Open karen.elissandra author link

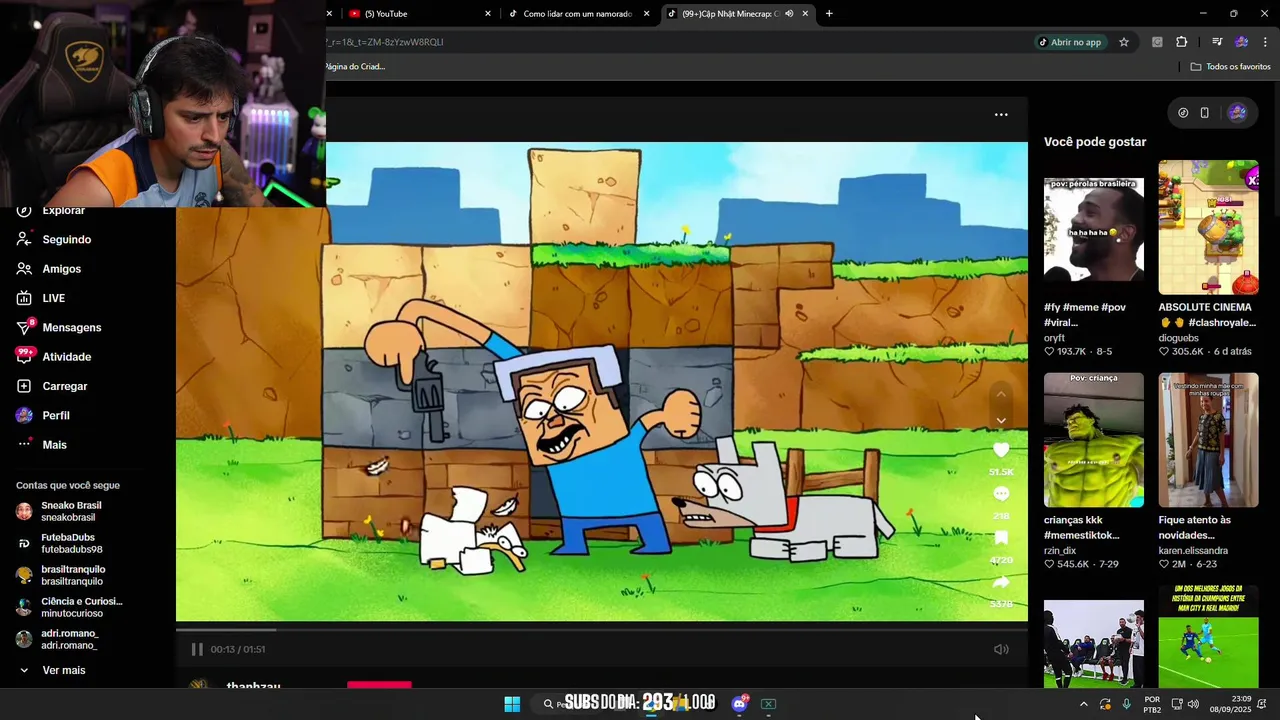pos(1194,551)
